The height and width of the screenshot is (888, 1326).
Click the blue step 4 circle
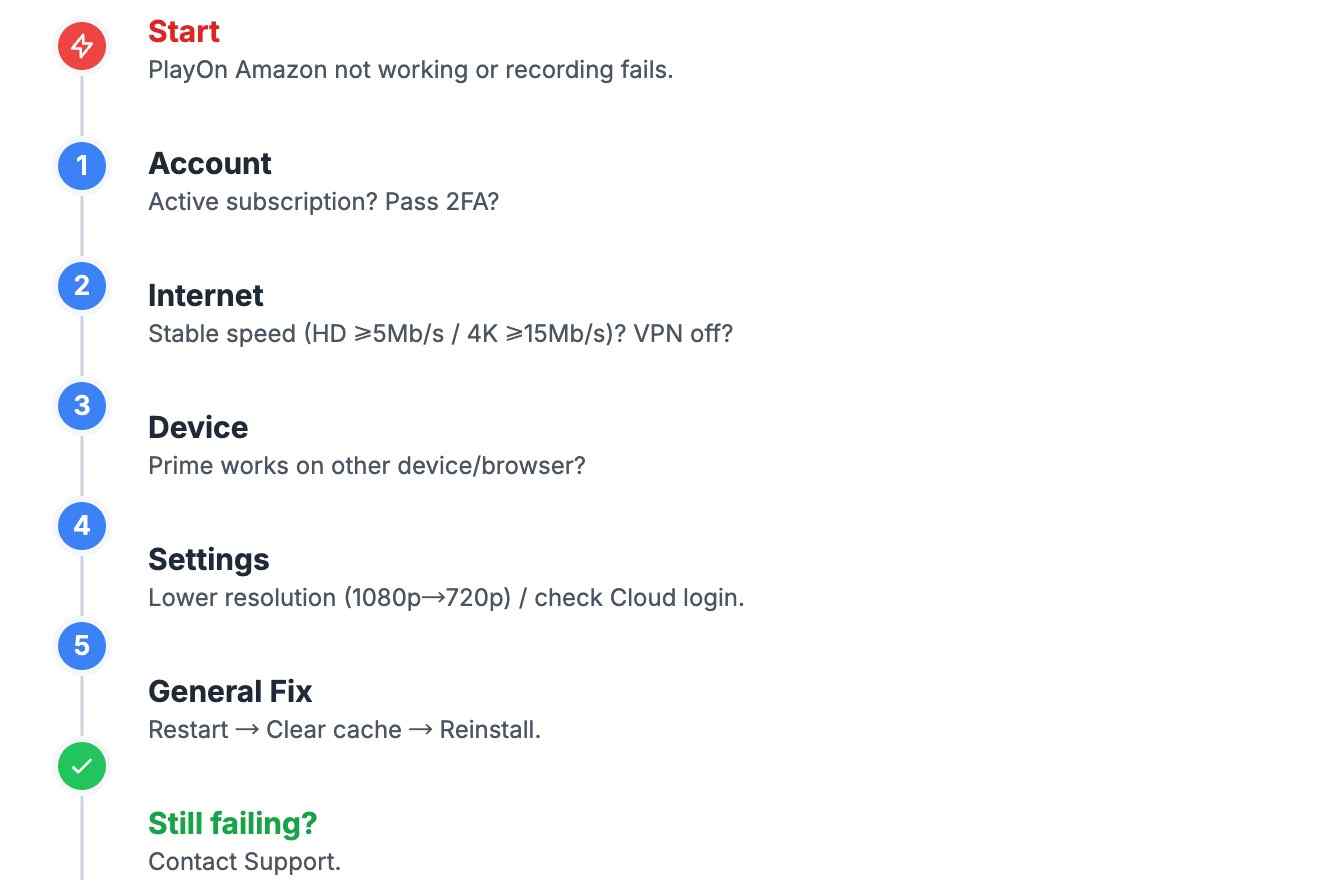82,525
